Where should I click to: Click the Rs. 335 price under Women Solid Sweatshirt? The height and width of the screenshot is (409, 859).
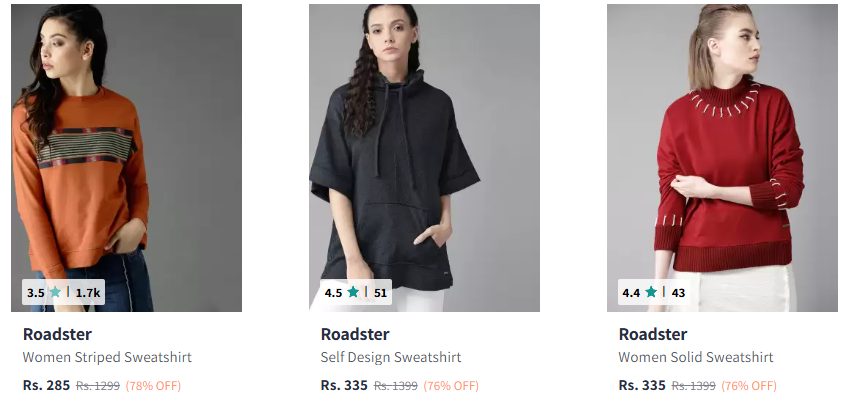pyautogui.click(x=642, y=385)
